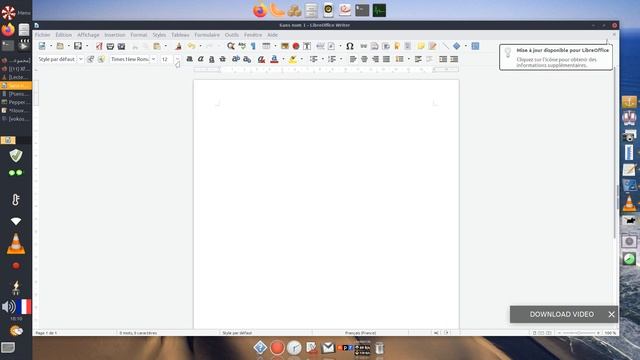This screenshot has width=640, height=360.
Task: Expand the Highlighting Color dropdown arrow
Action: (x=301, y=59)
